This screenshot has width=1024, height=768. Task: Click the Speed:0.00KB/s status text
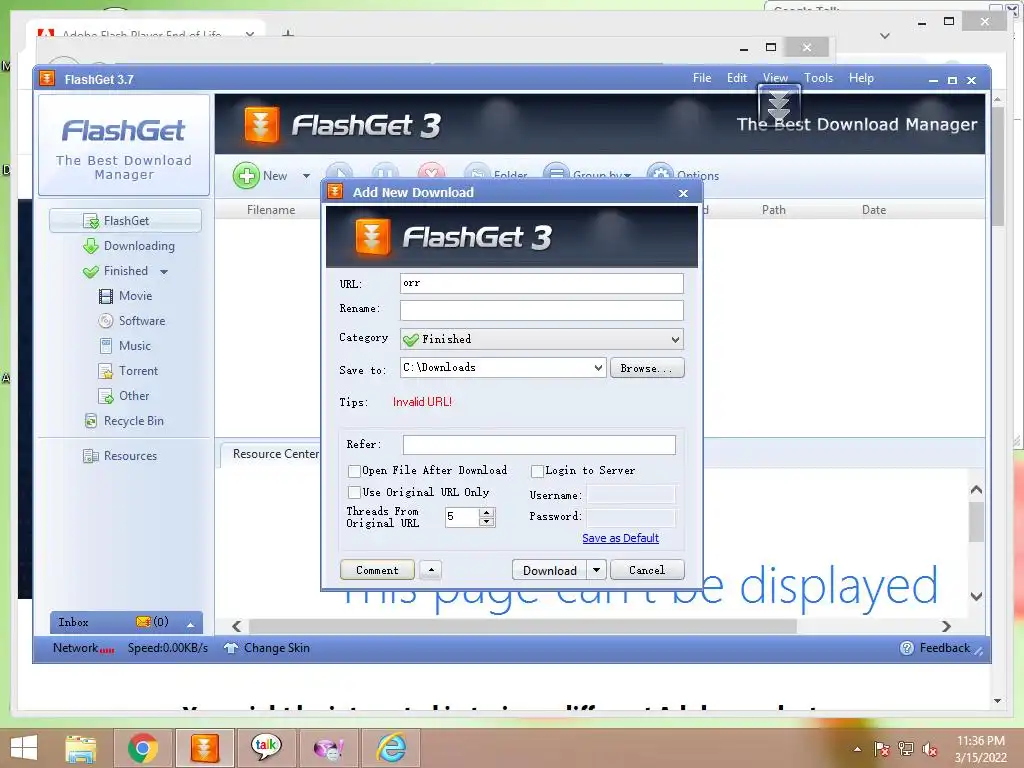tap(168, 648)
